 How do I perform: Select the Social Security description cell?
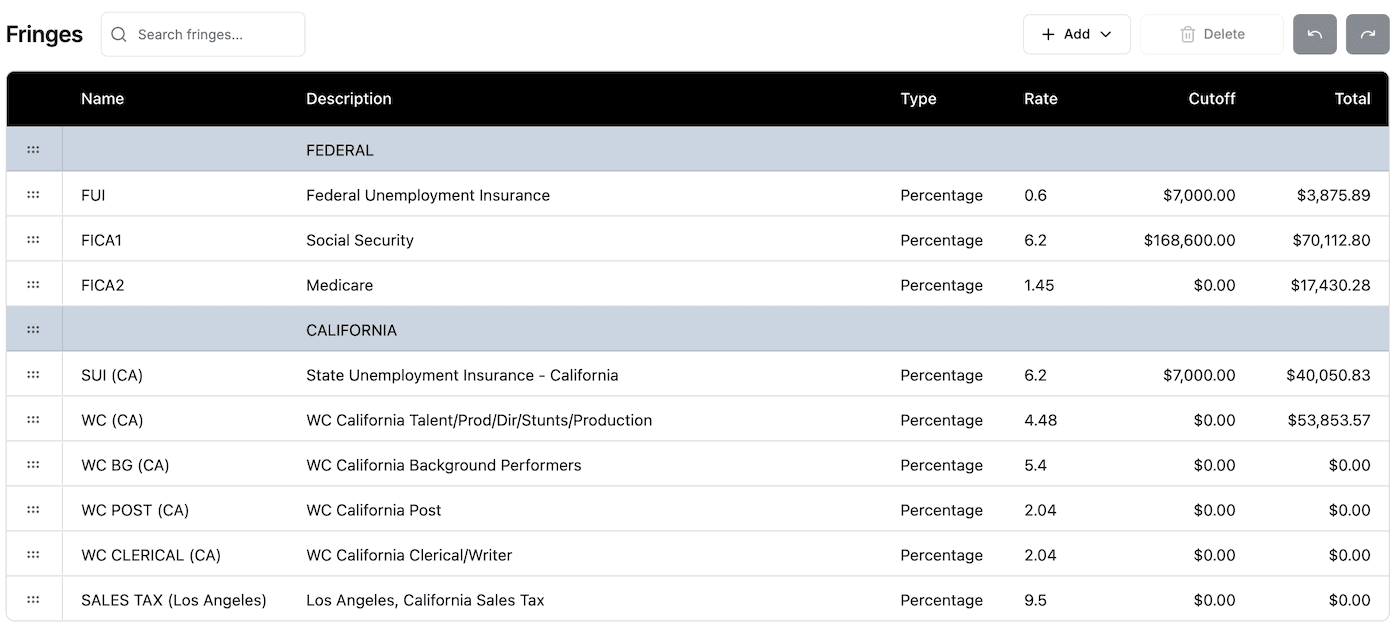(x=360, y=240)
